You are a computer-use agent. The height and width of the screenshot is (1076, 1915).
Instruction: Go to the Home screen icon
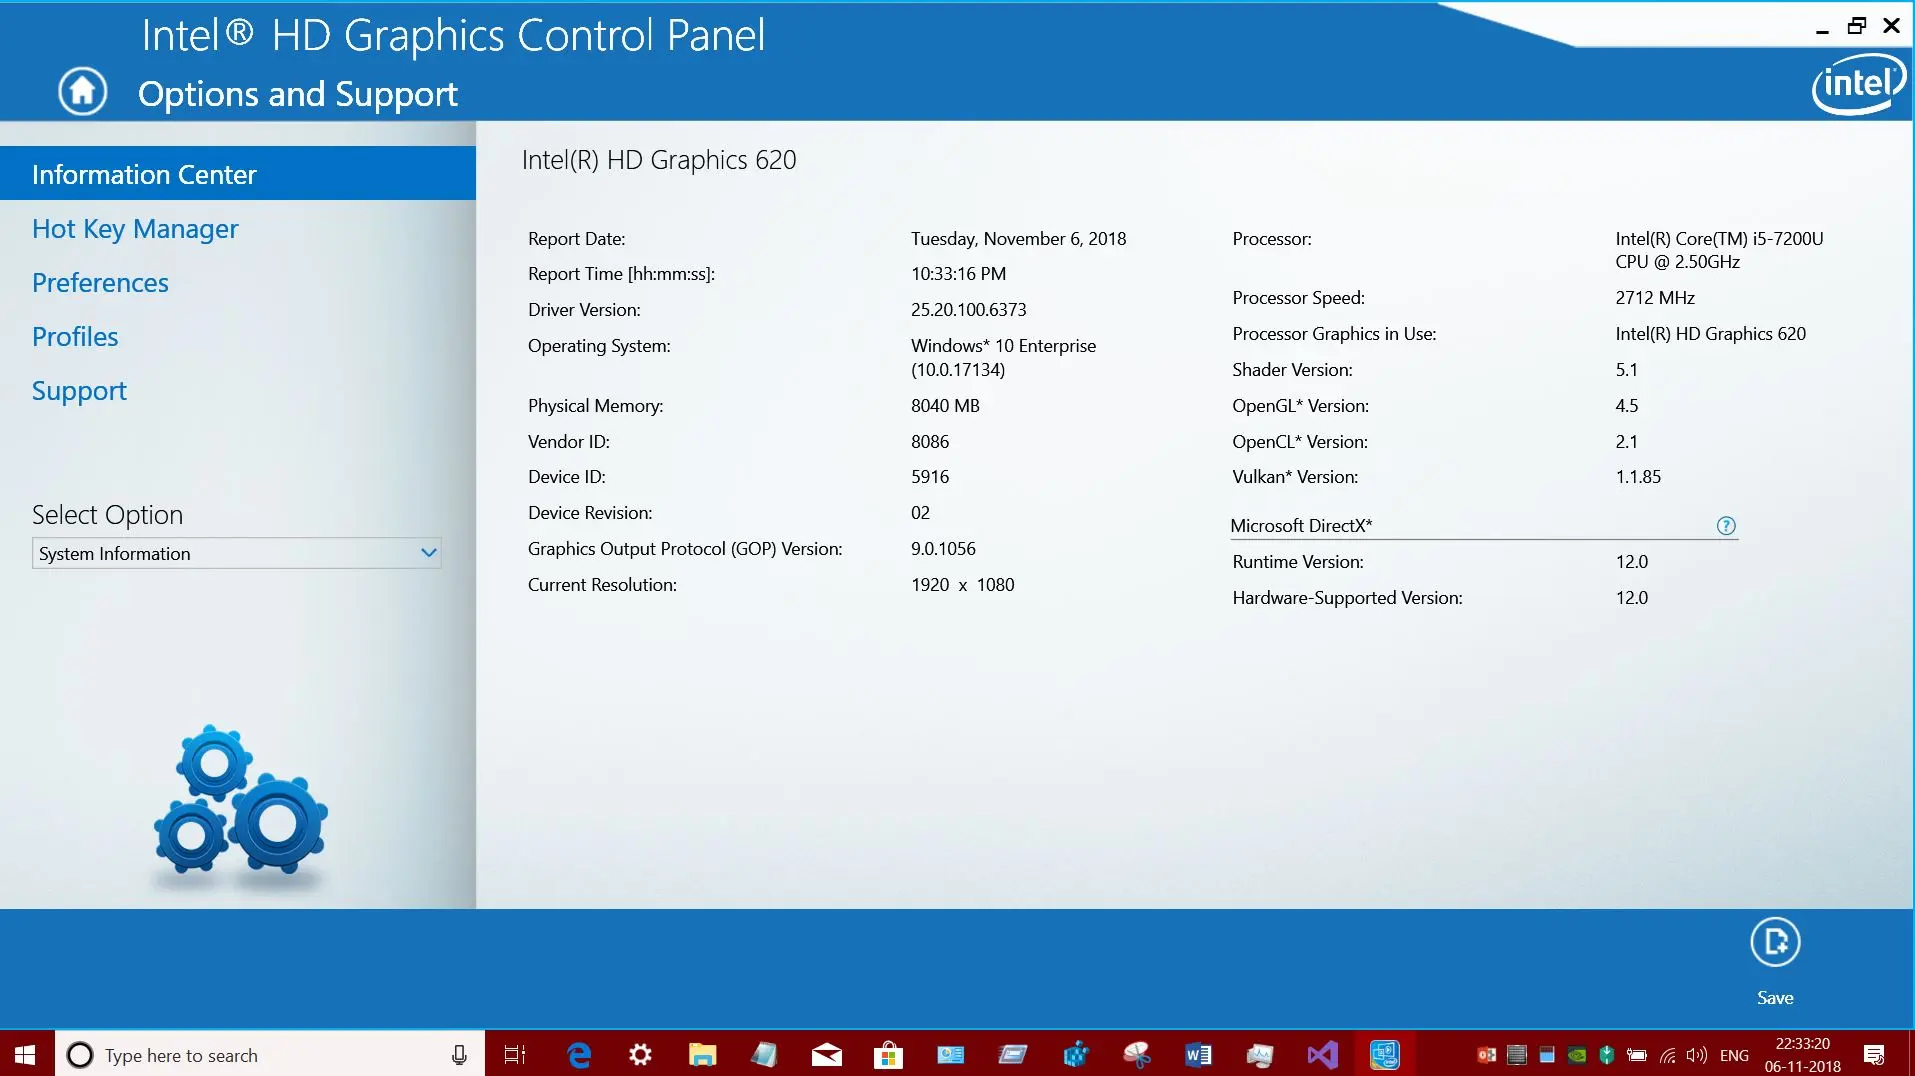coord(82,92)
